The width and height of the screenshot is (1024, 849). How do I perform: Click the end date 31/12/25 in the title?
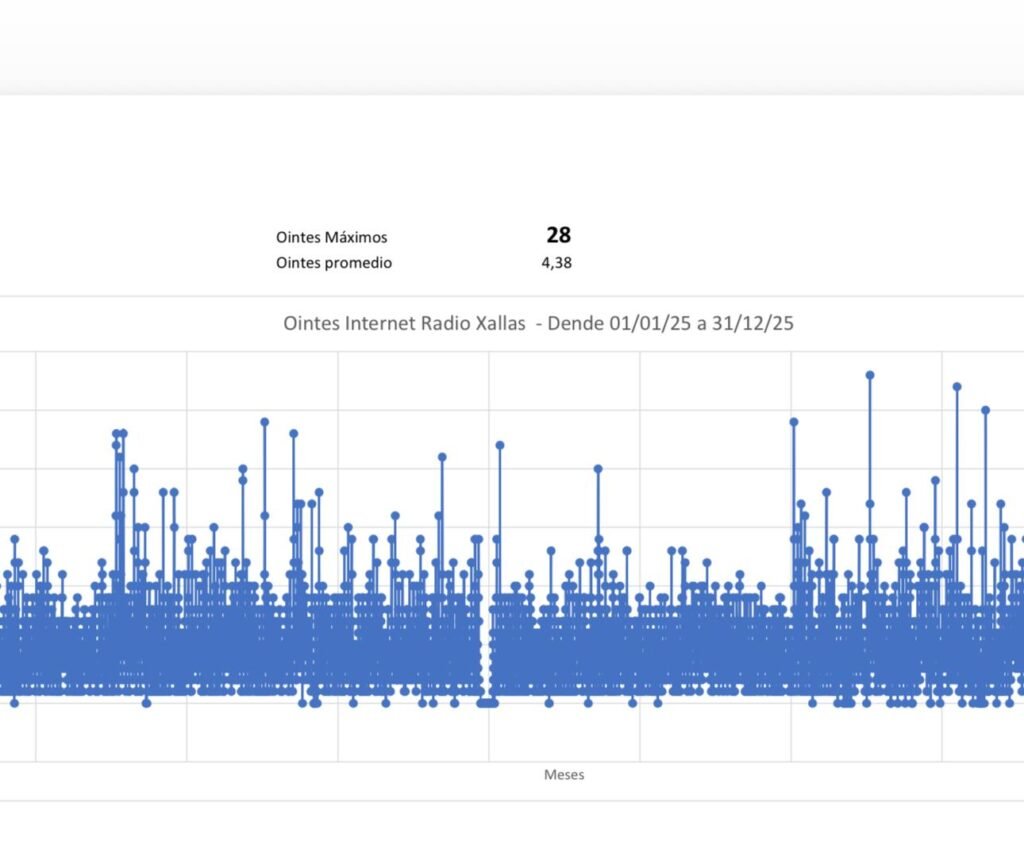pos(754,324)
